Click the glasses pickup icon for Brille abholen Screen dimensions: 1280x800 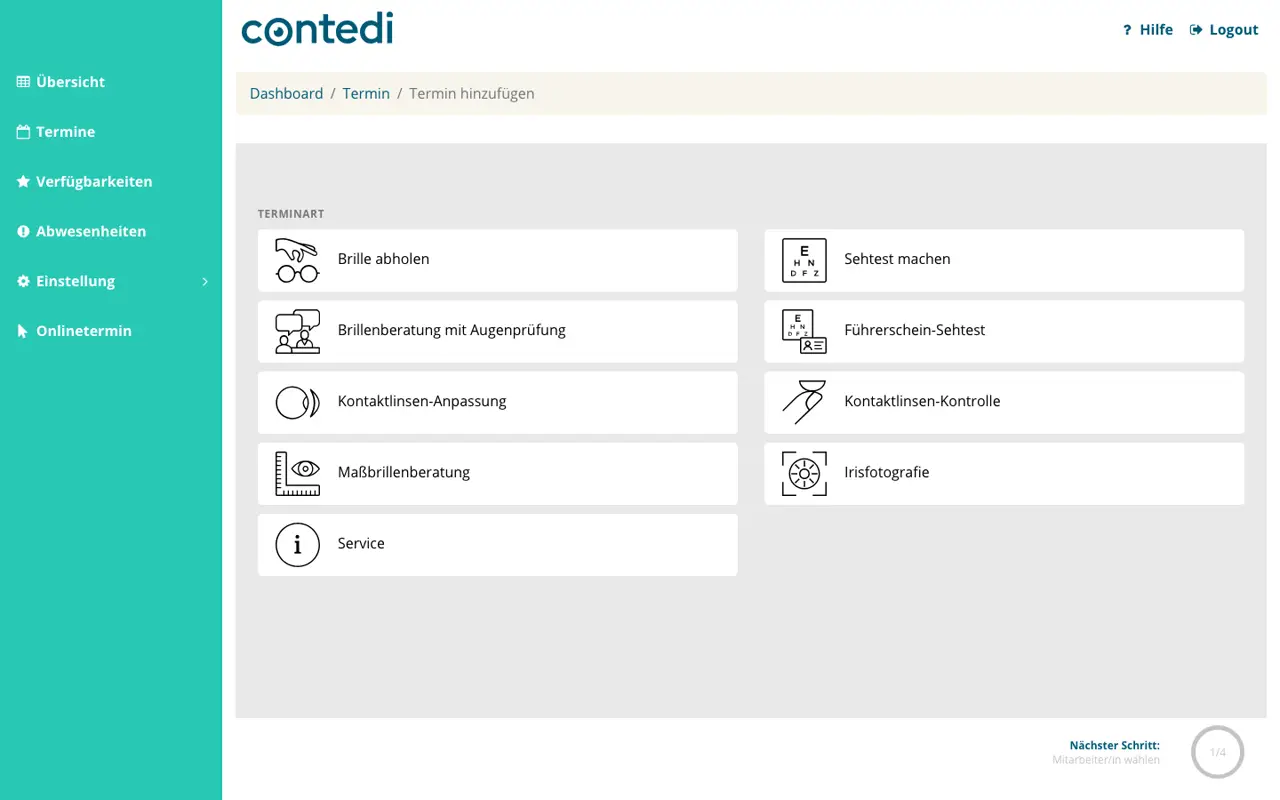297,260
